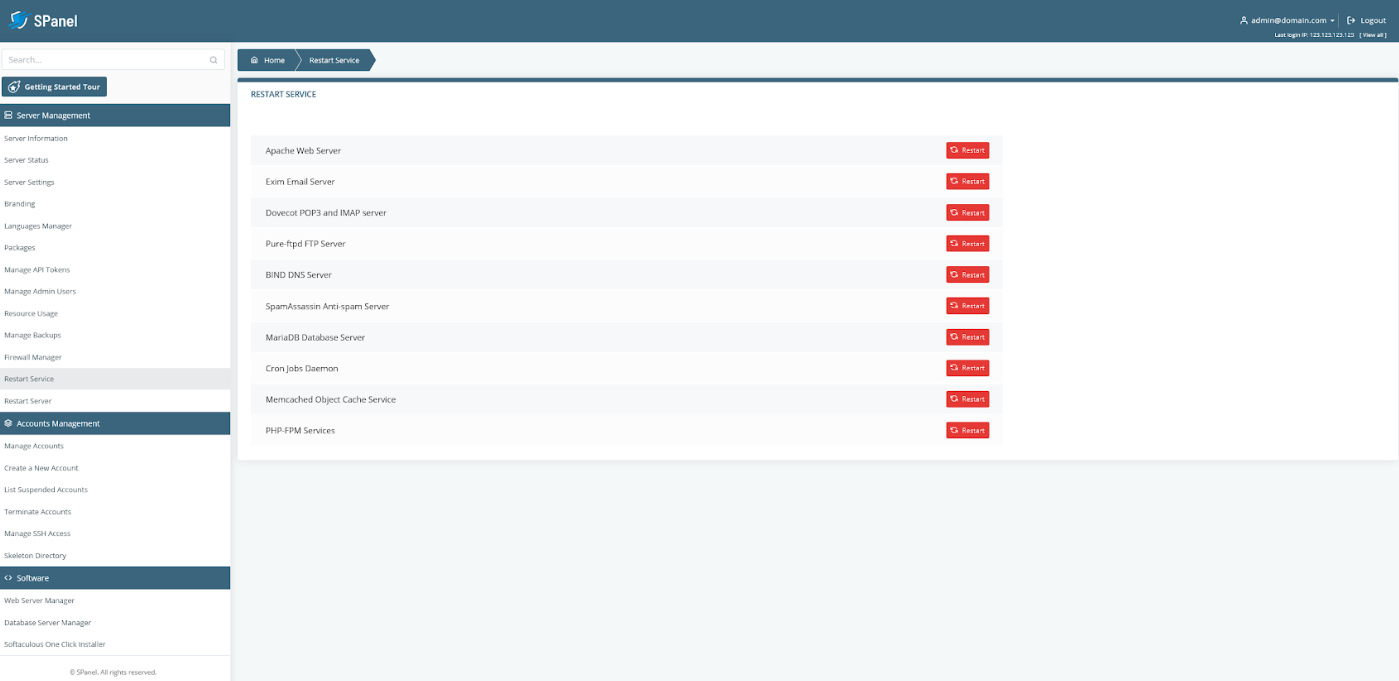1399x681 pixels.
Task: Click the Home icon in breadcrumb
Action: [255, 60]
